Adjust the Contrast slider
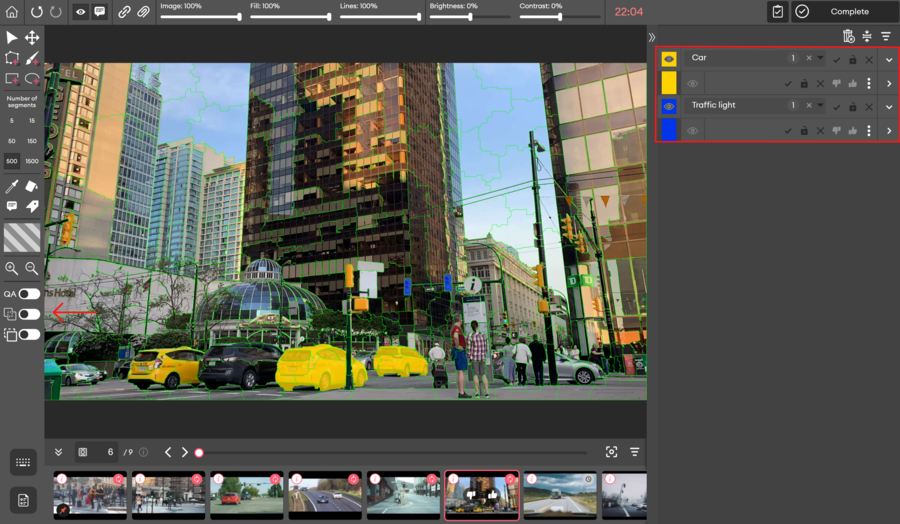The image size is (900, 524). pos(560,17)
